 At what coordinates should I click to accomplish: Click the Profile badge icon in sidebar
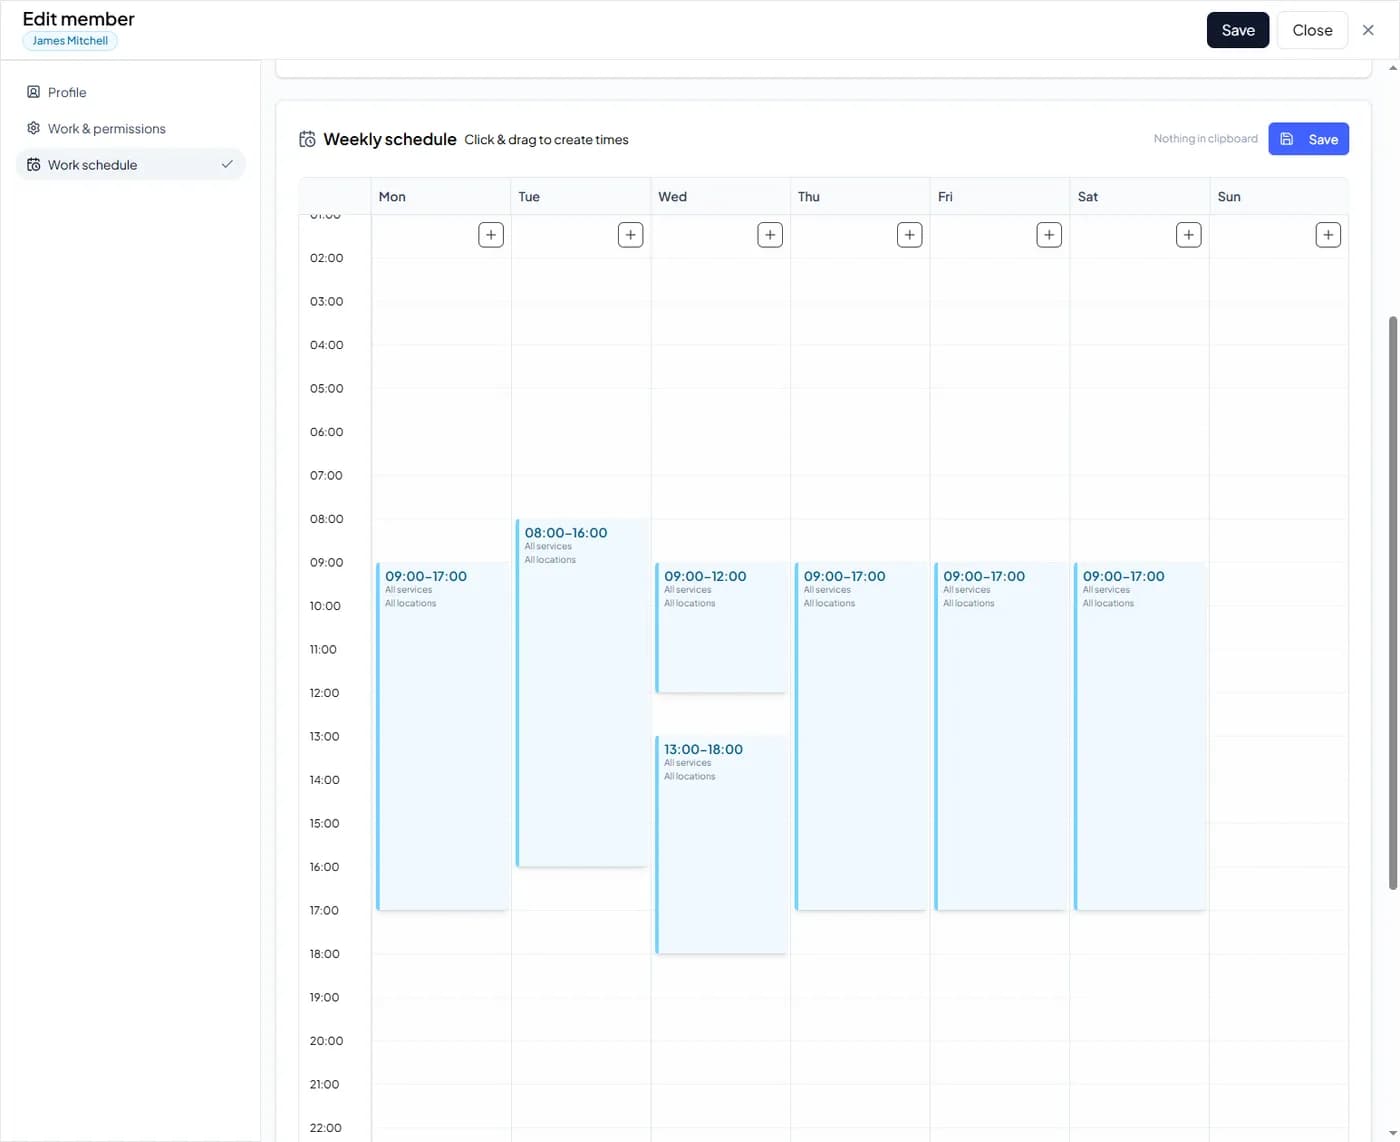pyautogui.click(x=31, y=92)
